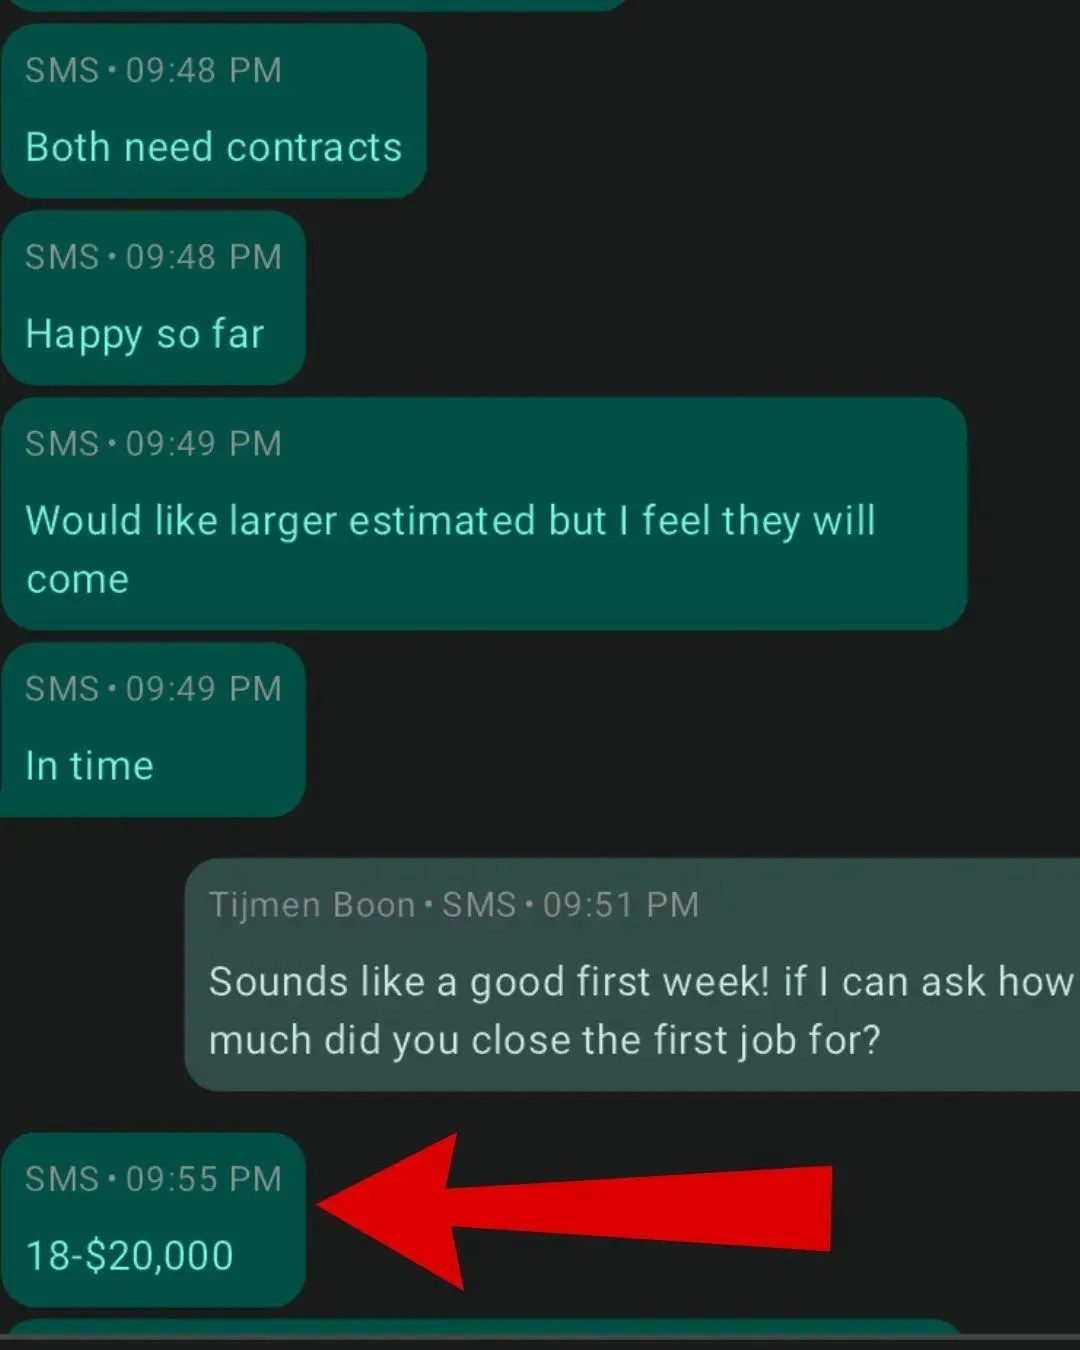Select the "Both need contracts" message bubble

pyautogui.click(x=214, y=111)
